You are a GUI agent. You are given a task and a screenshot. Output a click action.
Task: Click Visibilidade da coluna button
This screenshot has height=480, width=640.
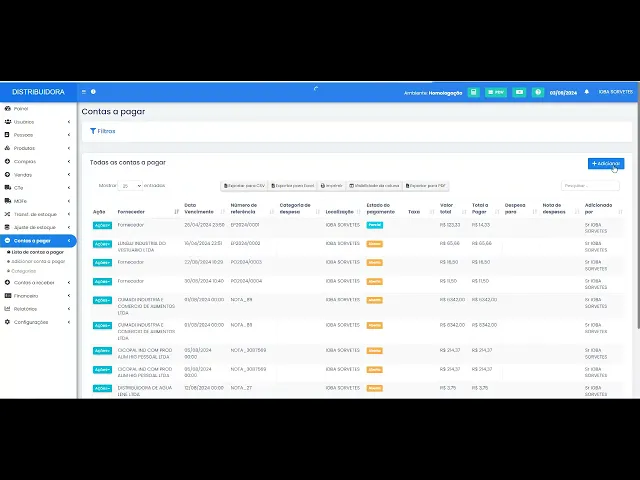tap(374, 186)
